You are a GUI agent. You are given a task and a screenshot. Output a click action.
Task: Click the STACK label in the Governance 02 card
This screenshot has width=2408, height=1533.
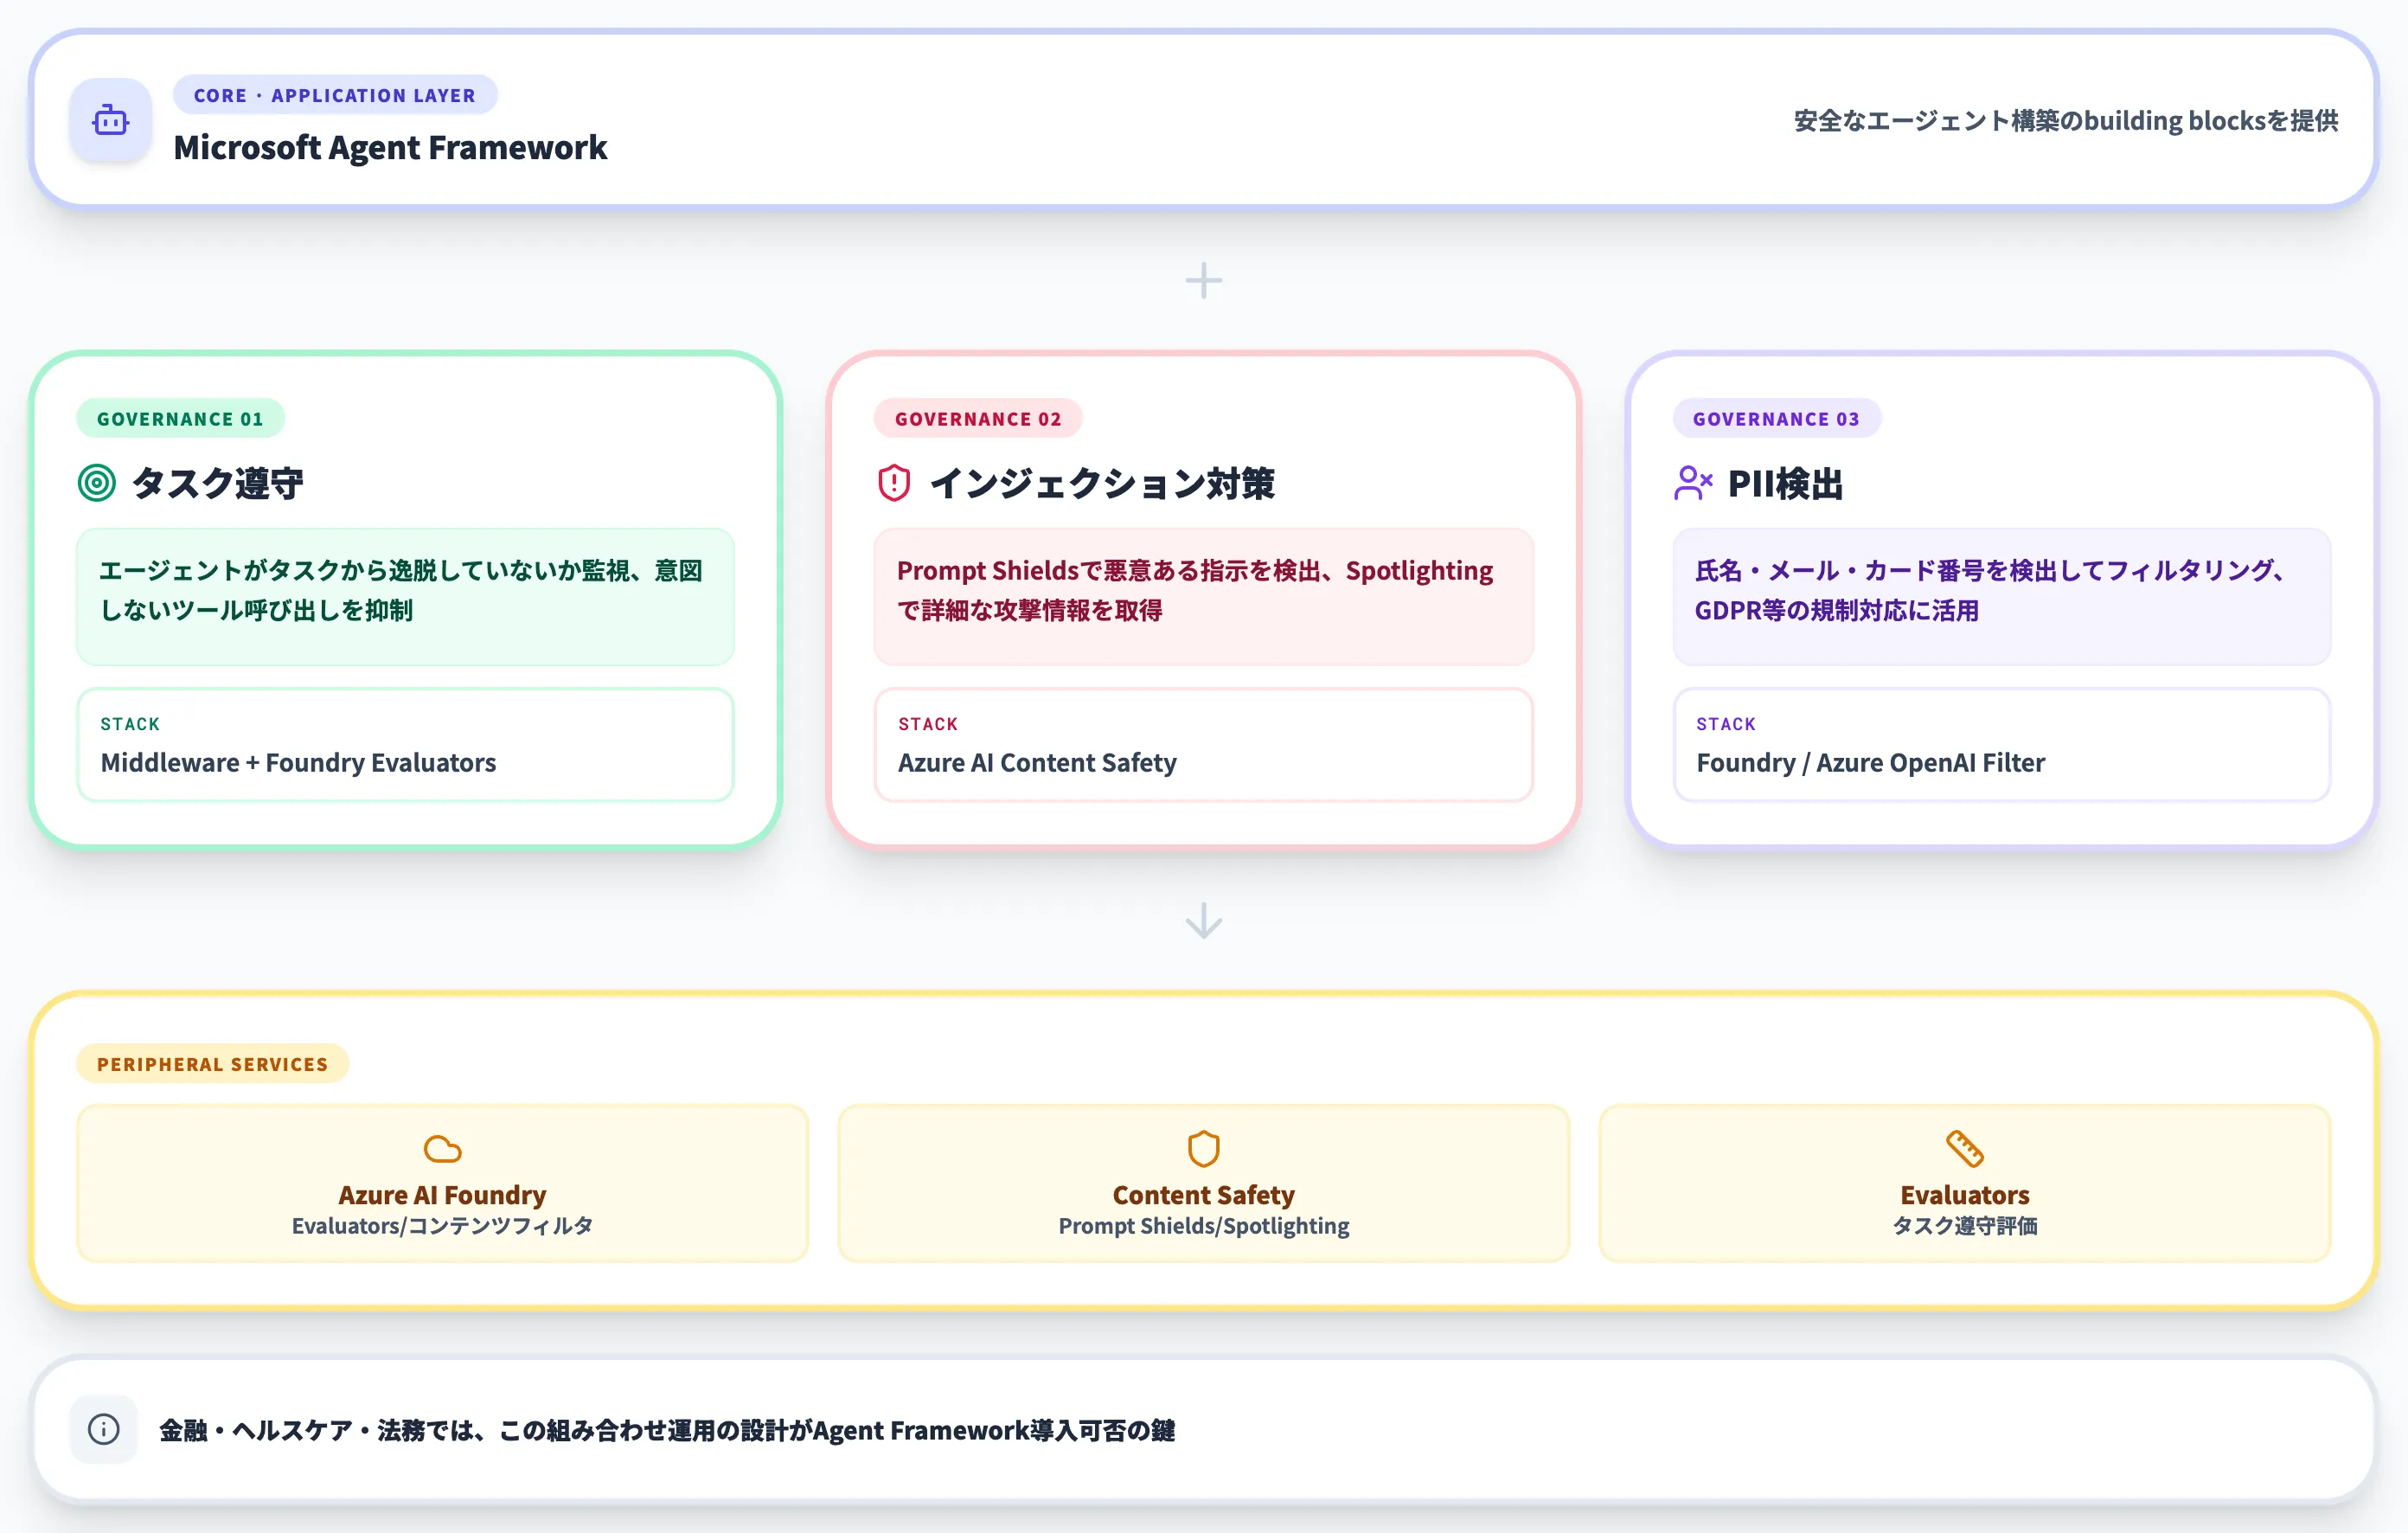pos(928,723)
